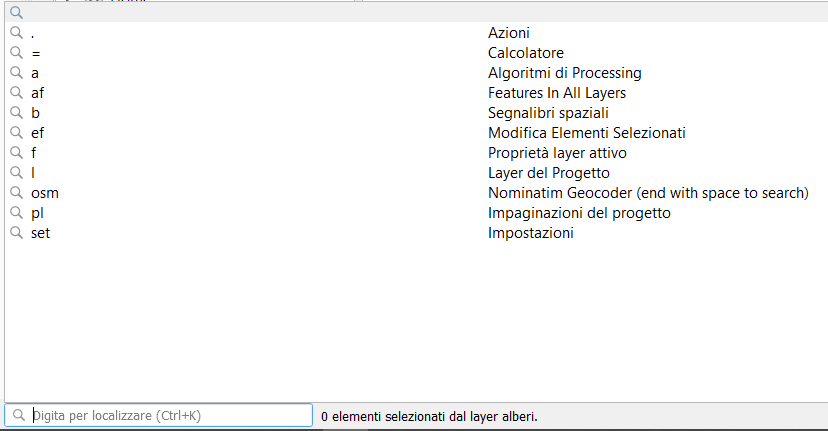Click the search icon in top header row

tap(16, 13)
